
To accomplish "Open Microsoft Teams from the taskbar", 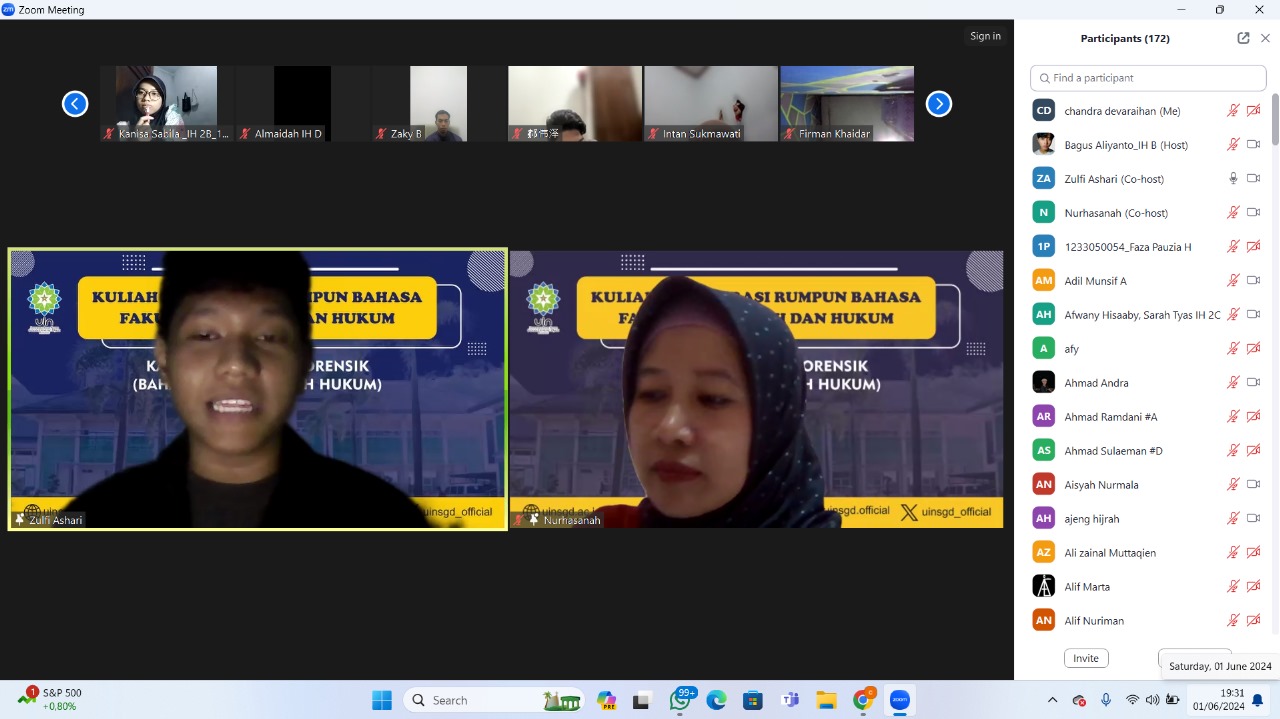I will tap(790, 700).
